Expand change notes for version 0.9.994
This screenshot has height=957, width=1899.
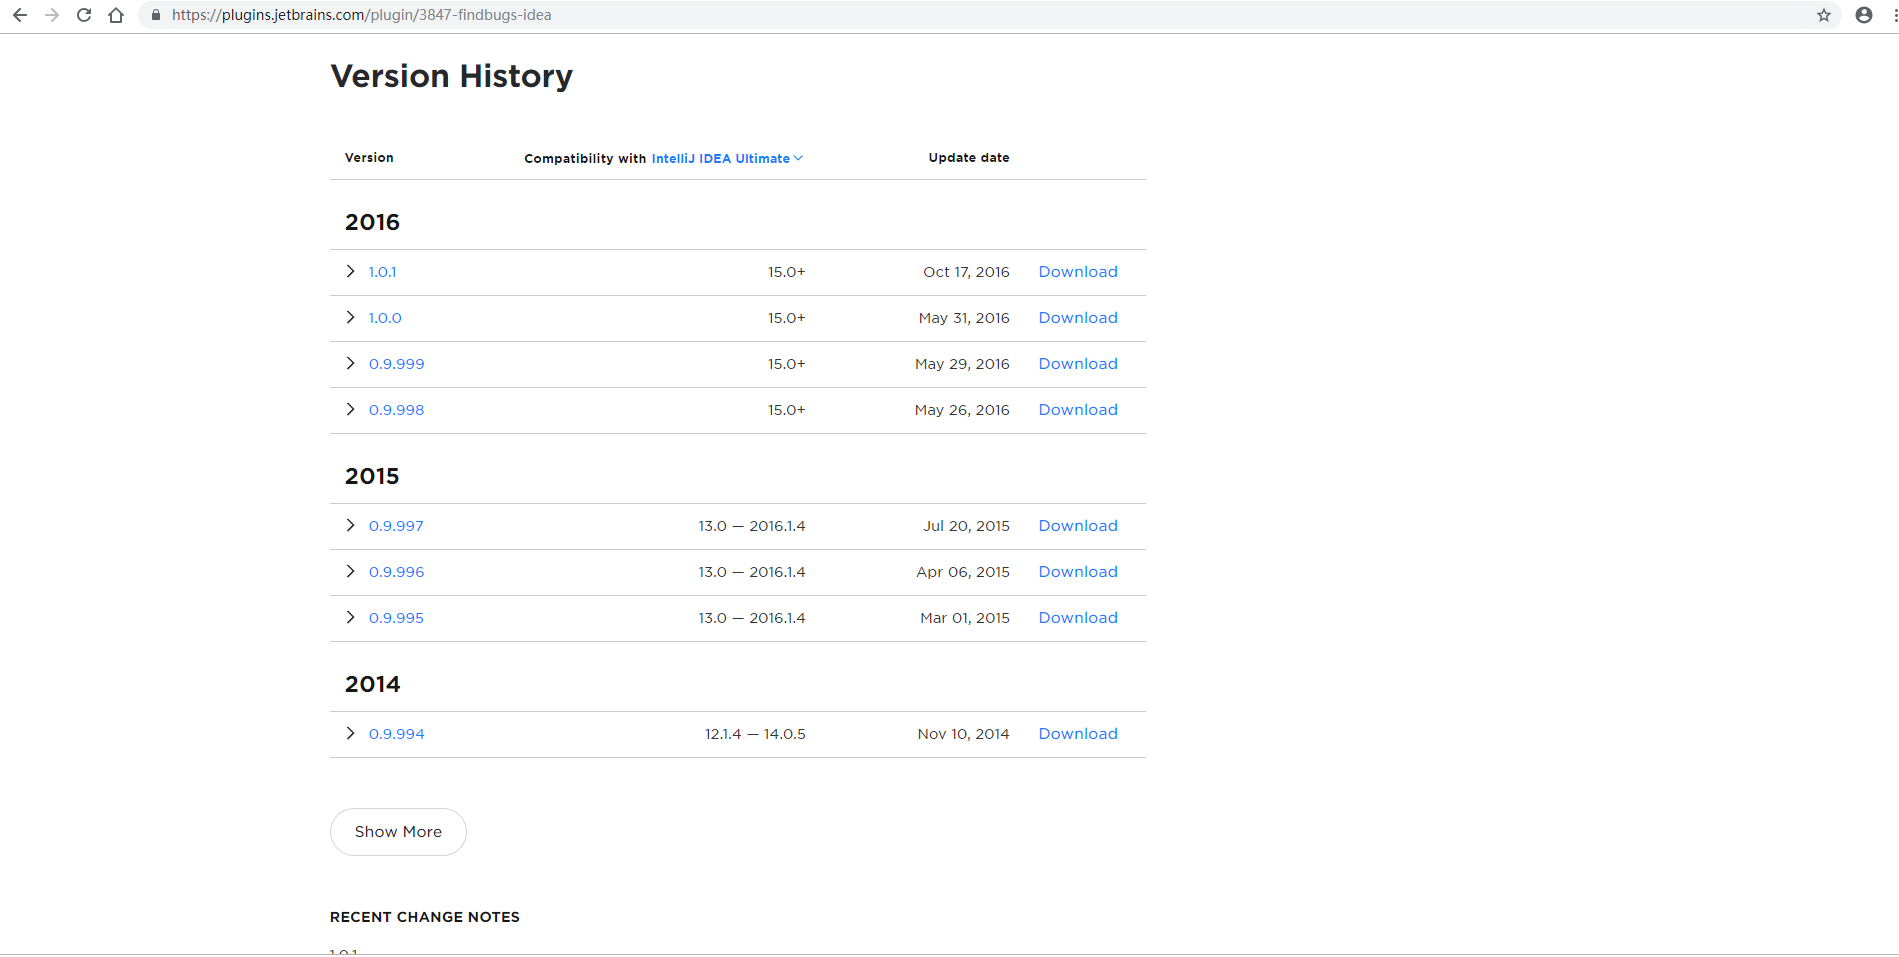pos(350,733)
